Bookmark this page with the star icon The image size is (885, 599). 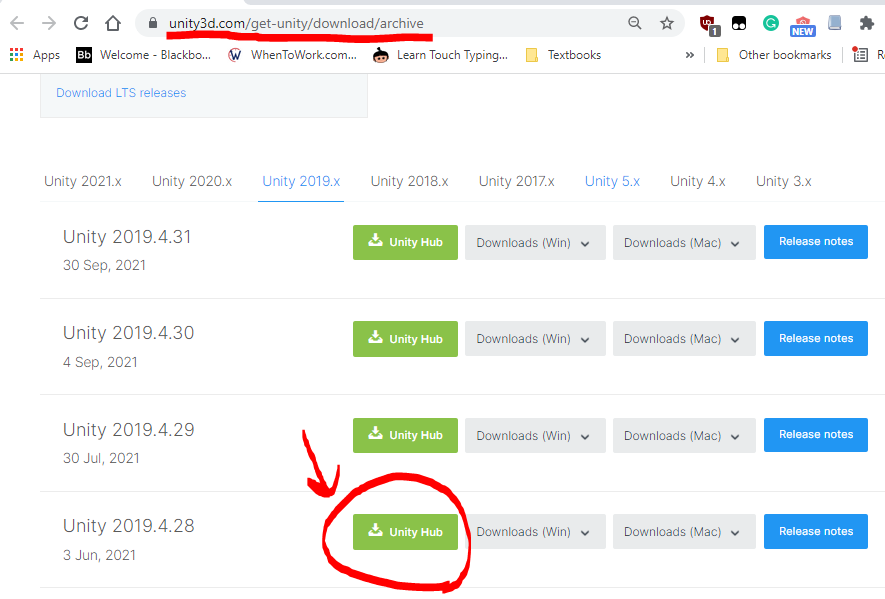667,23
